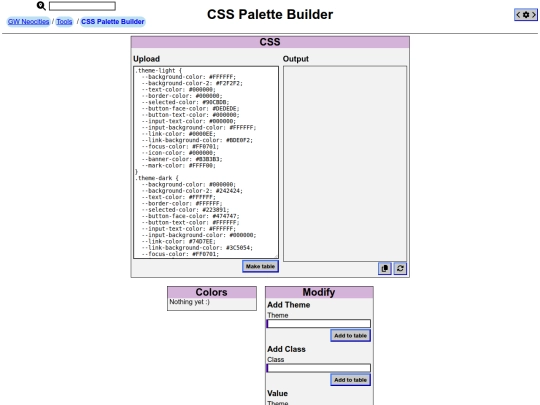Click the '--background-color: #FFFFFF;' line
Screen dimensions: 540x405
pyautogui.click(x=189, y=77)
